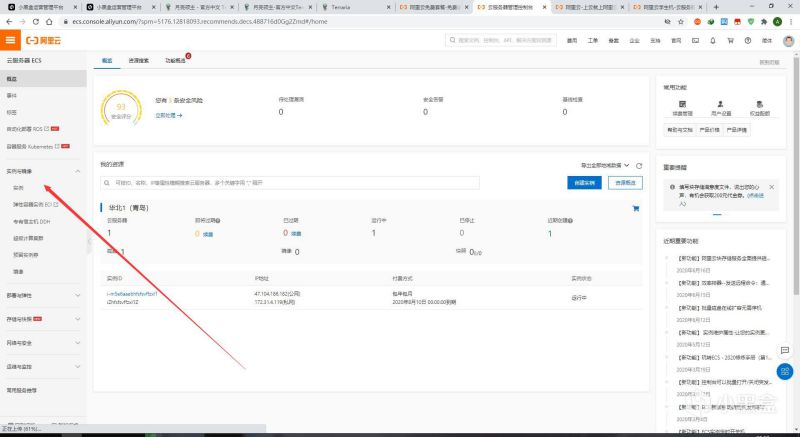Click the Product Details button
Screen dimensions: 800x437
coord(736,130)
